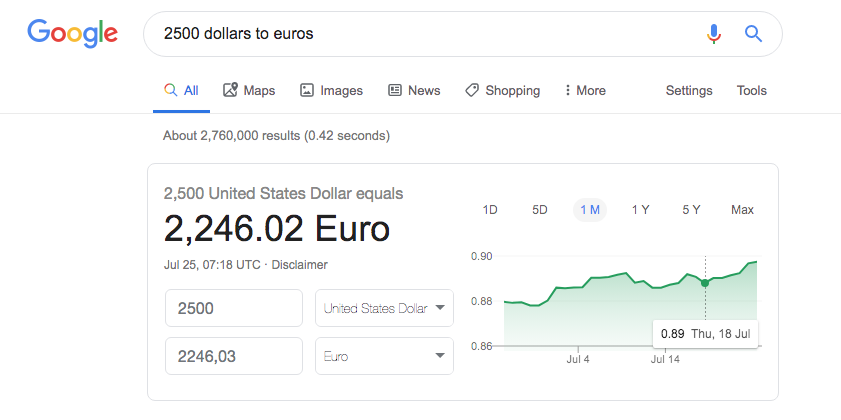Click the blue search magnifier icon
The width and height of the screenshot is (841, 420).
click(754, 34)
